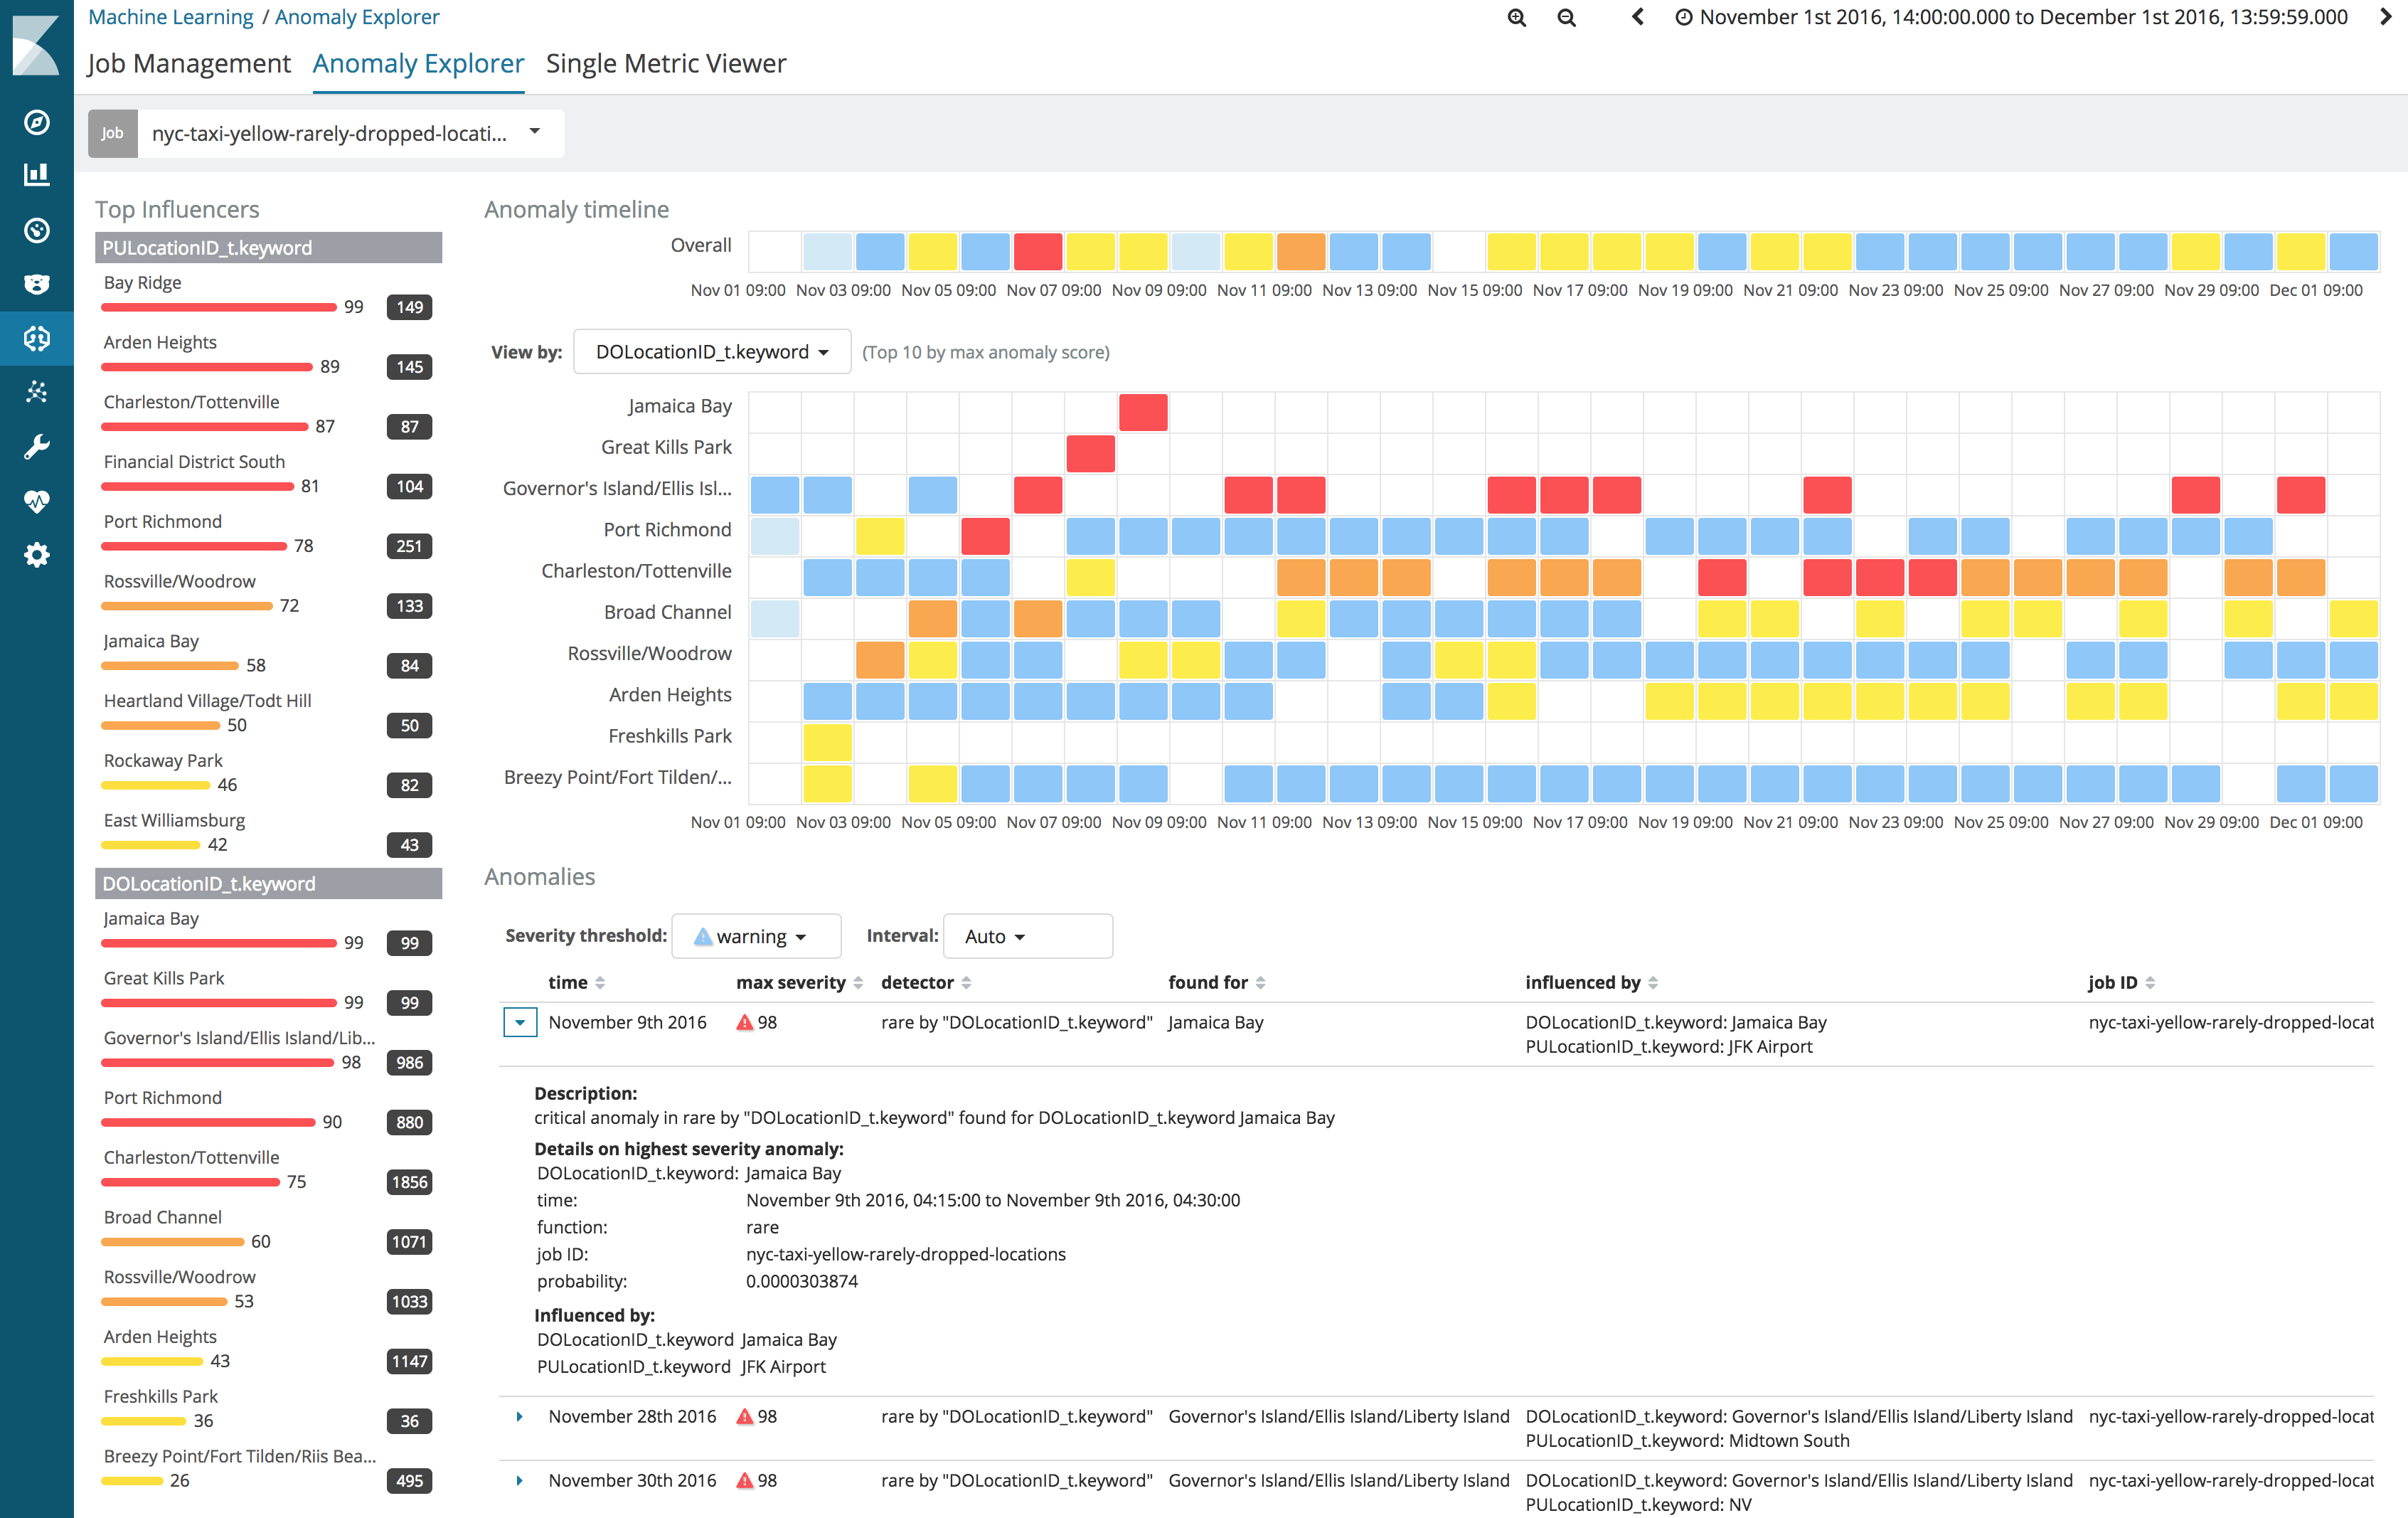The height and width of the screenshot is (1518, 2408).
Task: Click the zoom in magnifier icon
Action: click(1517, 18)
